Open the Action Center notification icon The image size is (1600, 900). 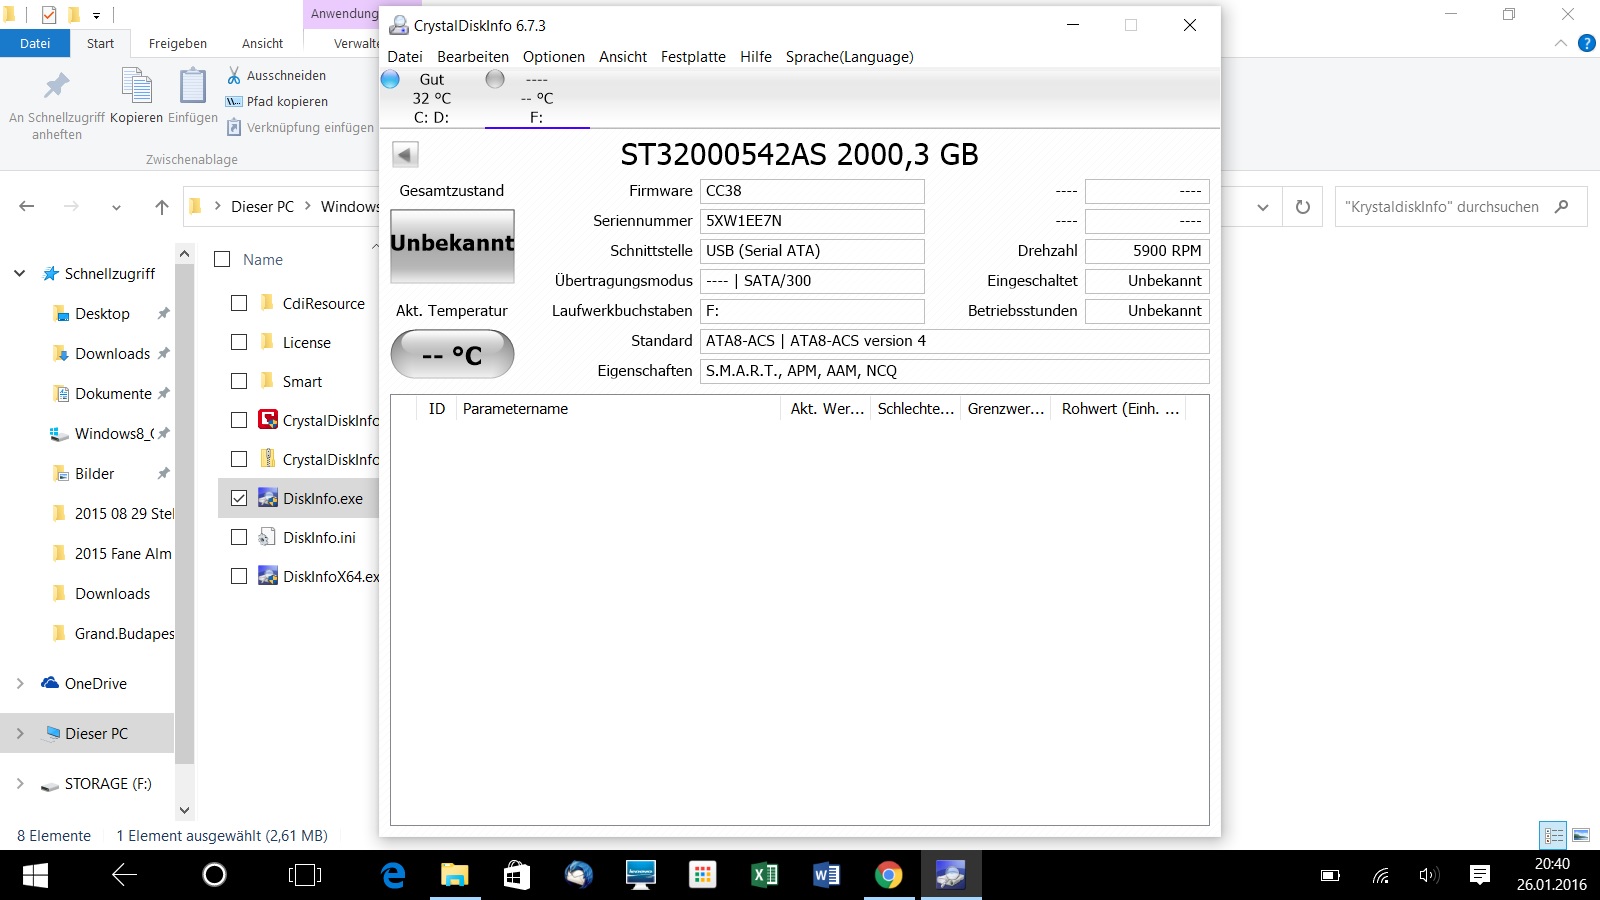coord(1480,876)
